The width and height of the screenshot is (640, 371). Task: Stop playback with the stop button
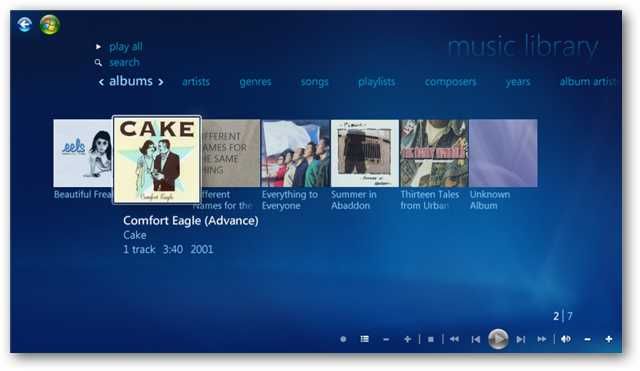[x=431, y=339]
